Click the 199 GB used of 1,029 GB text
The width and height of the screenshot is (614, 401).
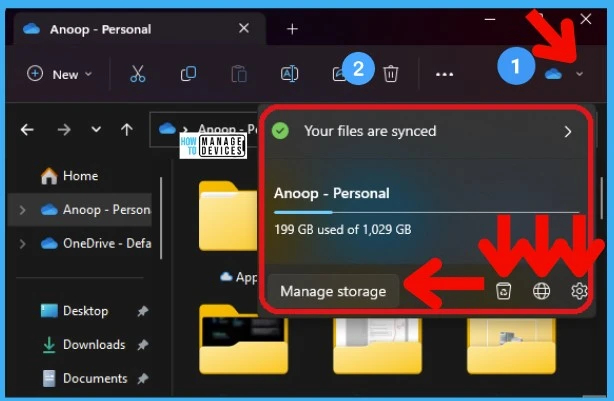[343, 229]
